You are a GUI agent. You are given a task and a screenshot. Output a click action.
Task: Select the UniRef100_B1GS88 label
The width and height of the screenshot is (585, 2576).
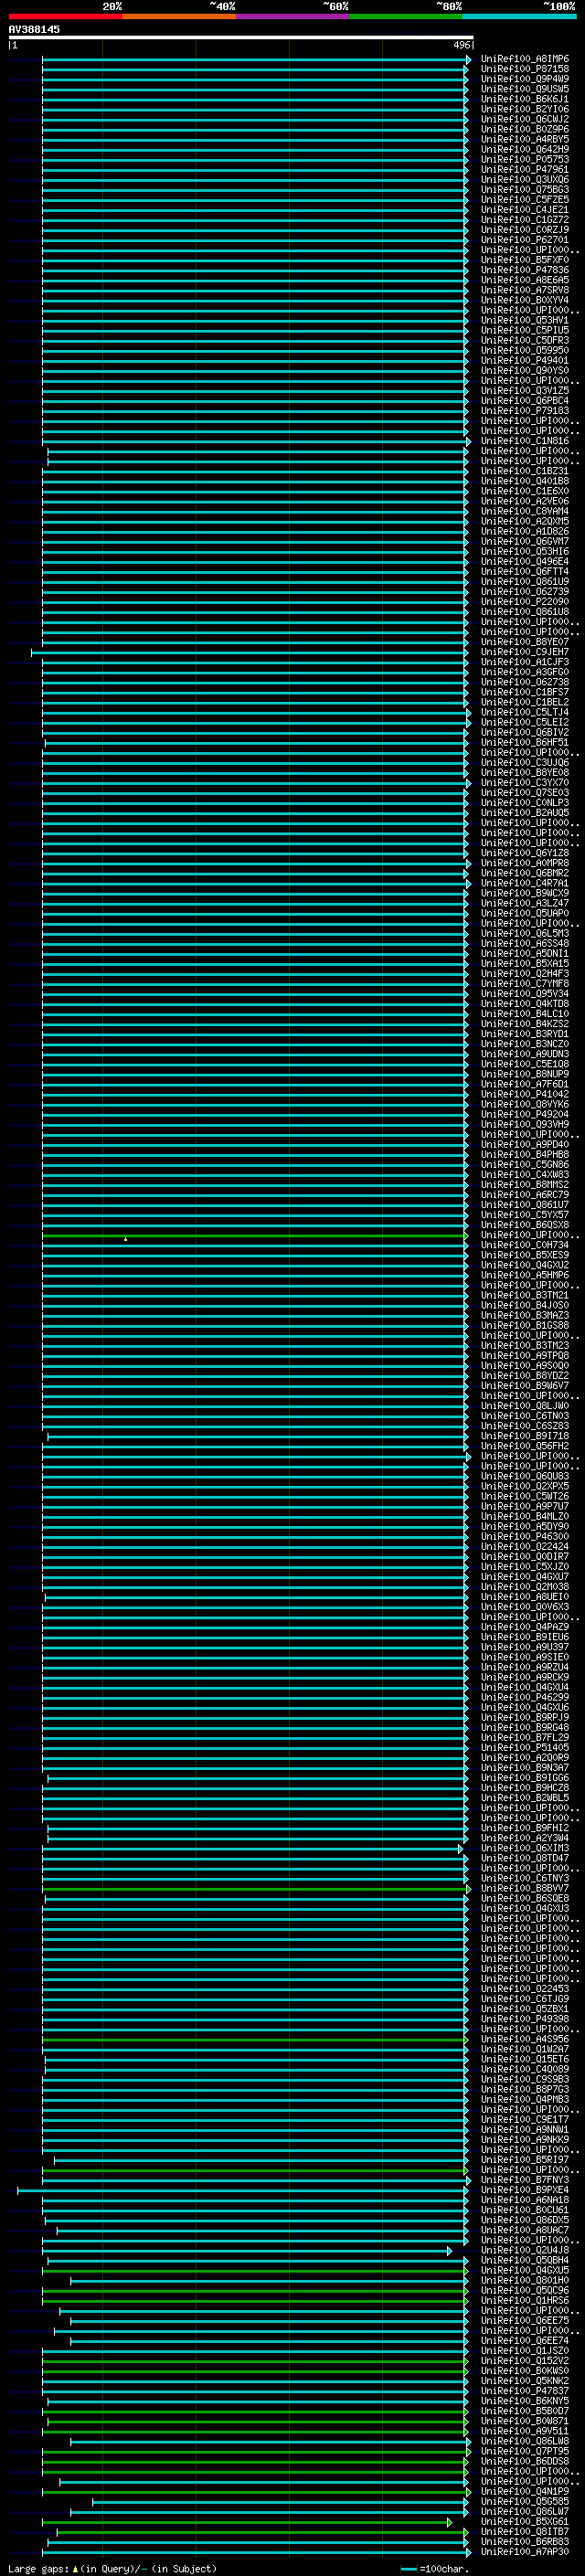coord(525,1325)
